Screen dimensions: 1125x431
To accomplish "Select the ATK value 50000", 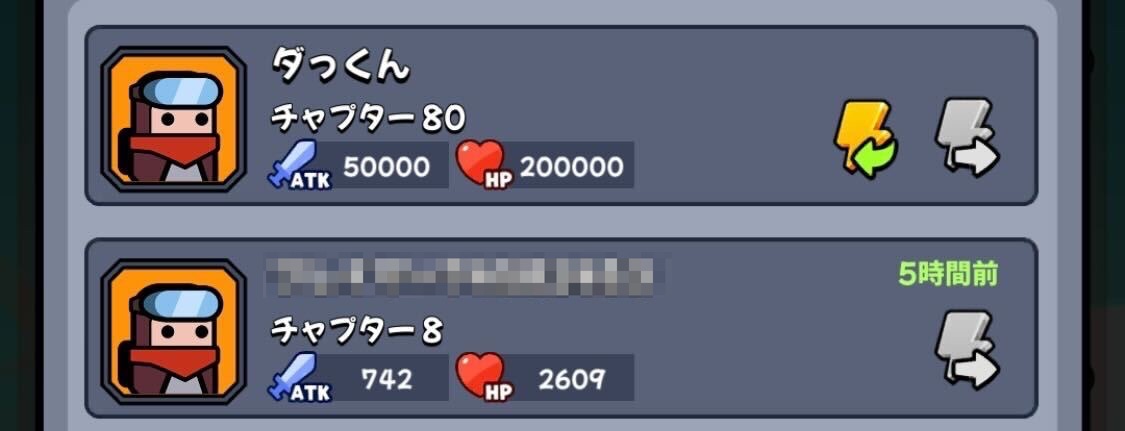I will point(387,167).
